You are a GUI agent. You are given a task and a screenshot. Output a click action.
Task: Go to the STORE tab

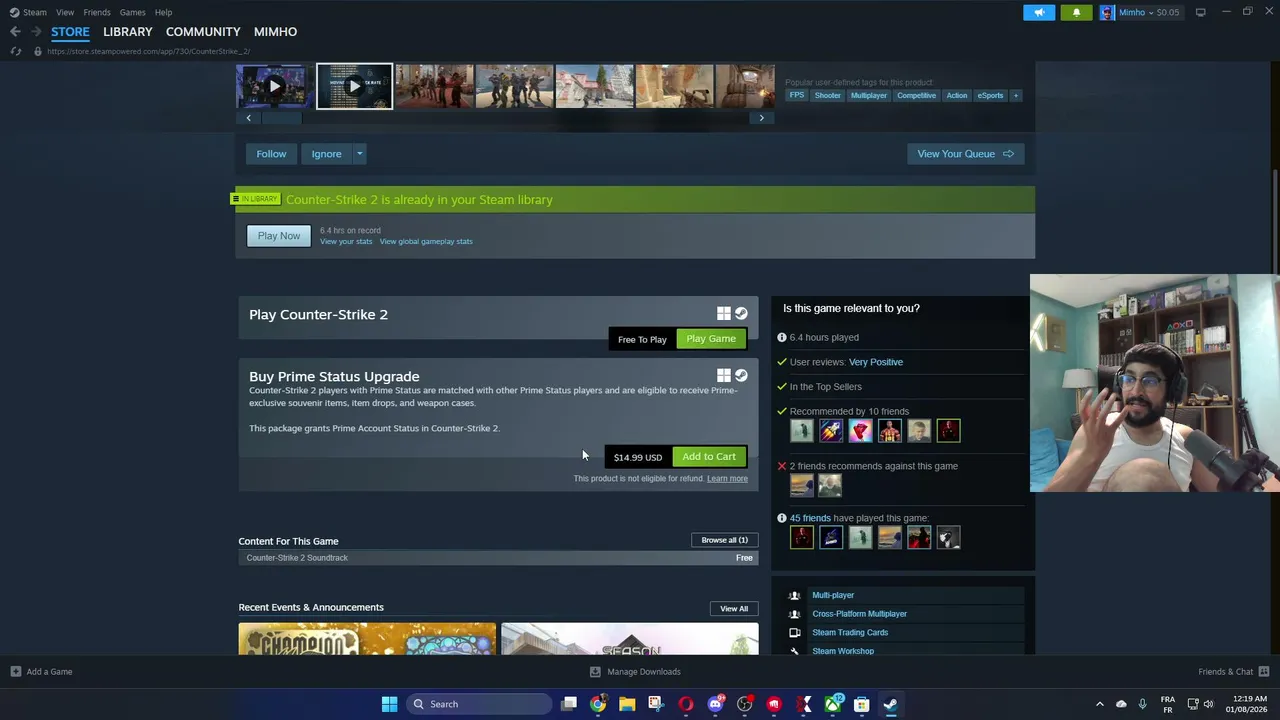pos(70,32)
